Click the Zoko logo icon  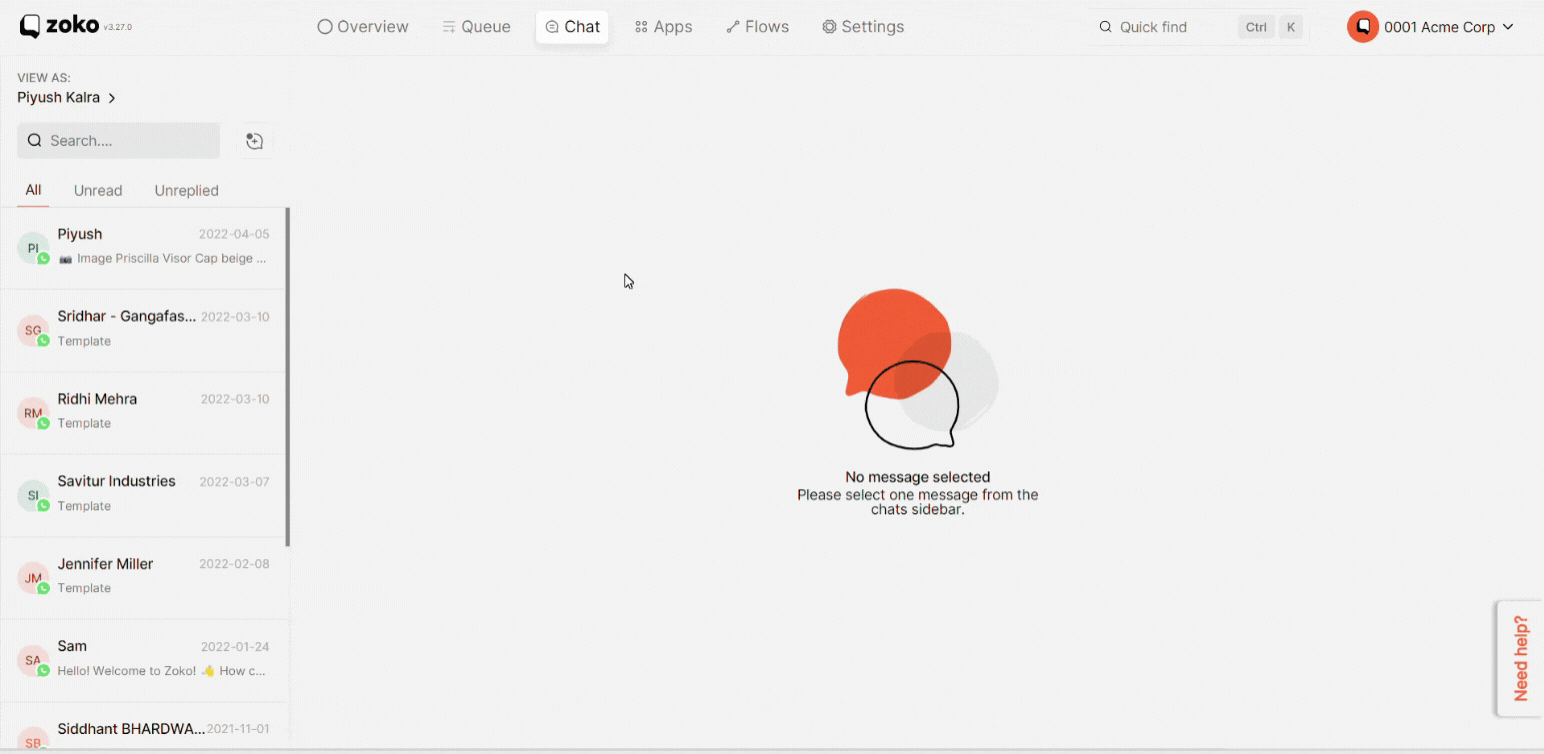click(x=31, y=27)
